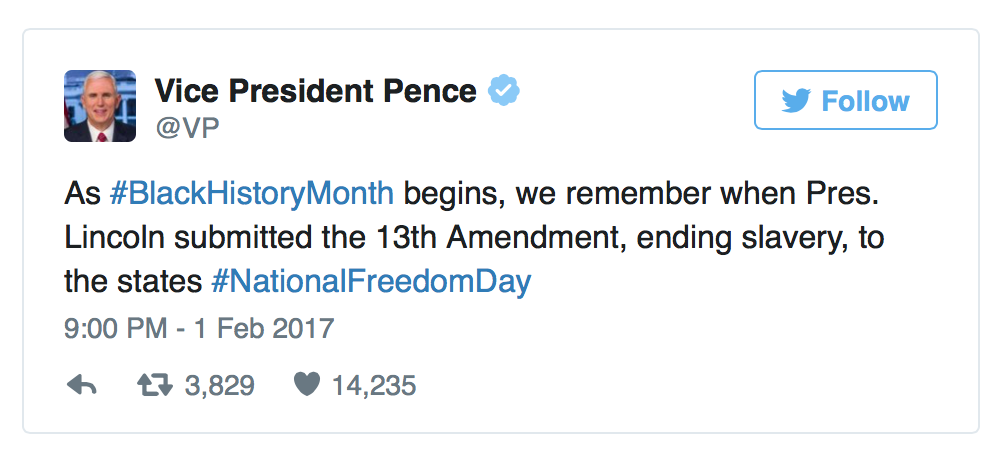Open the #BlackHistoryMonth hashtag

(x=250, y=192)
